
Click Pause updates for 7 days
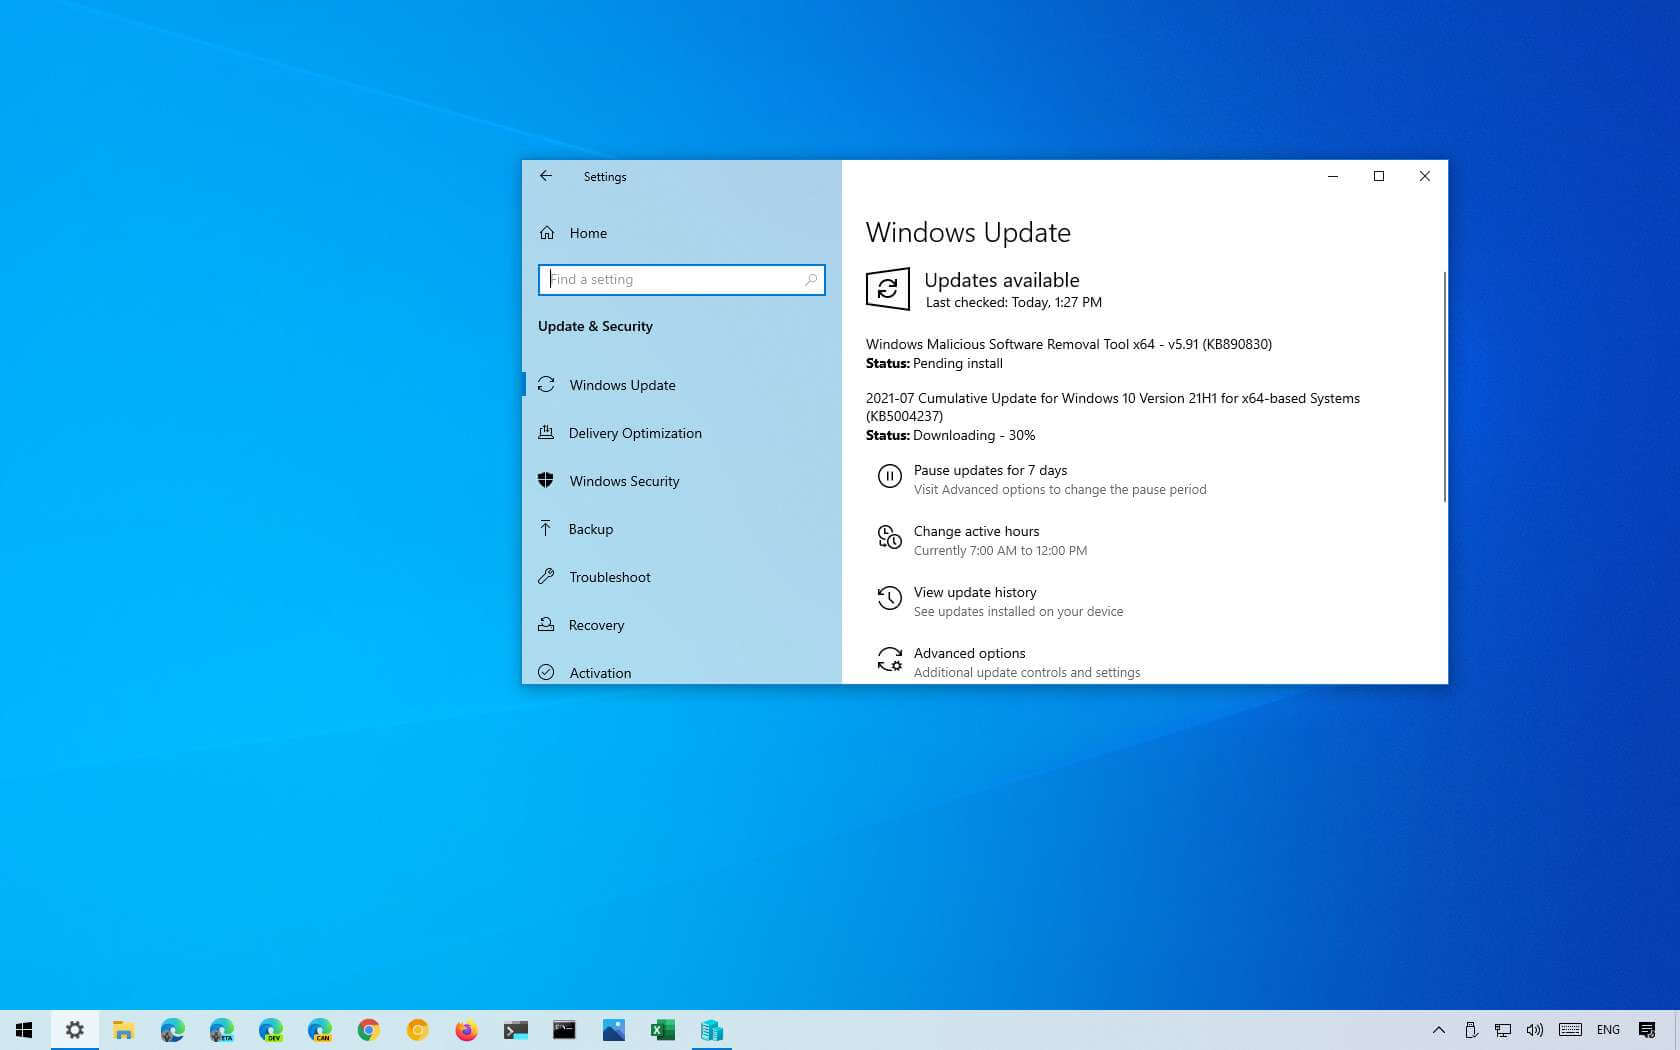click(x=990, y=470)
